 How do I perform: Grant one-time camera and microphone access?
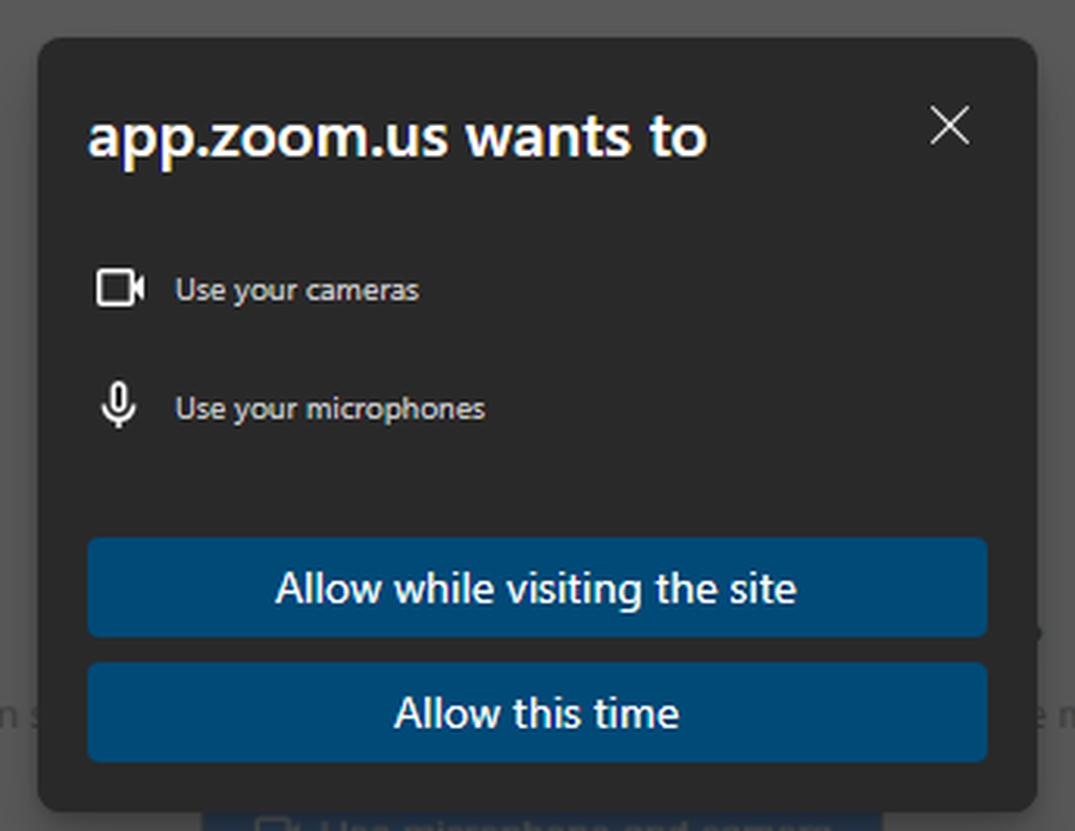[537, 713]
